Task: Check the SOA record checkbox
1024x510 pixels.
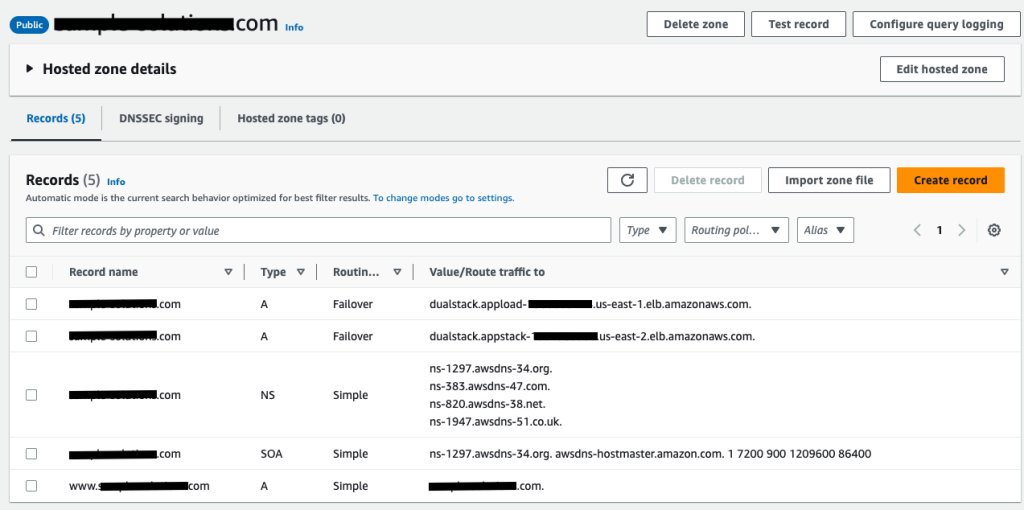Action: [31, 454]
